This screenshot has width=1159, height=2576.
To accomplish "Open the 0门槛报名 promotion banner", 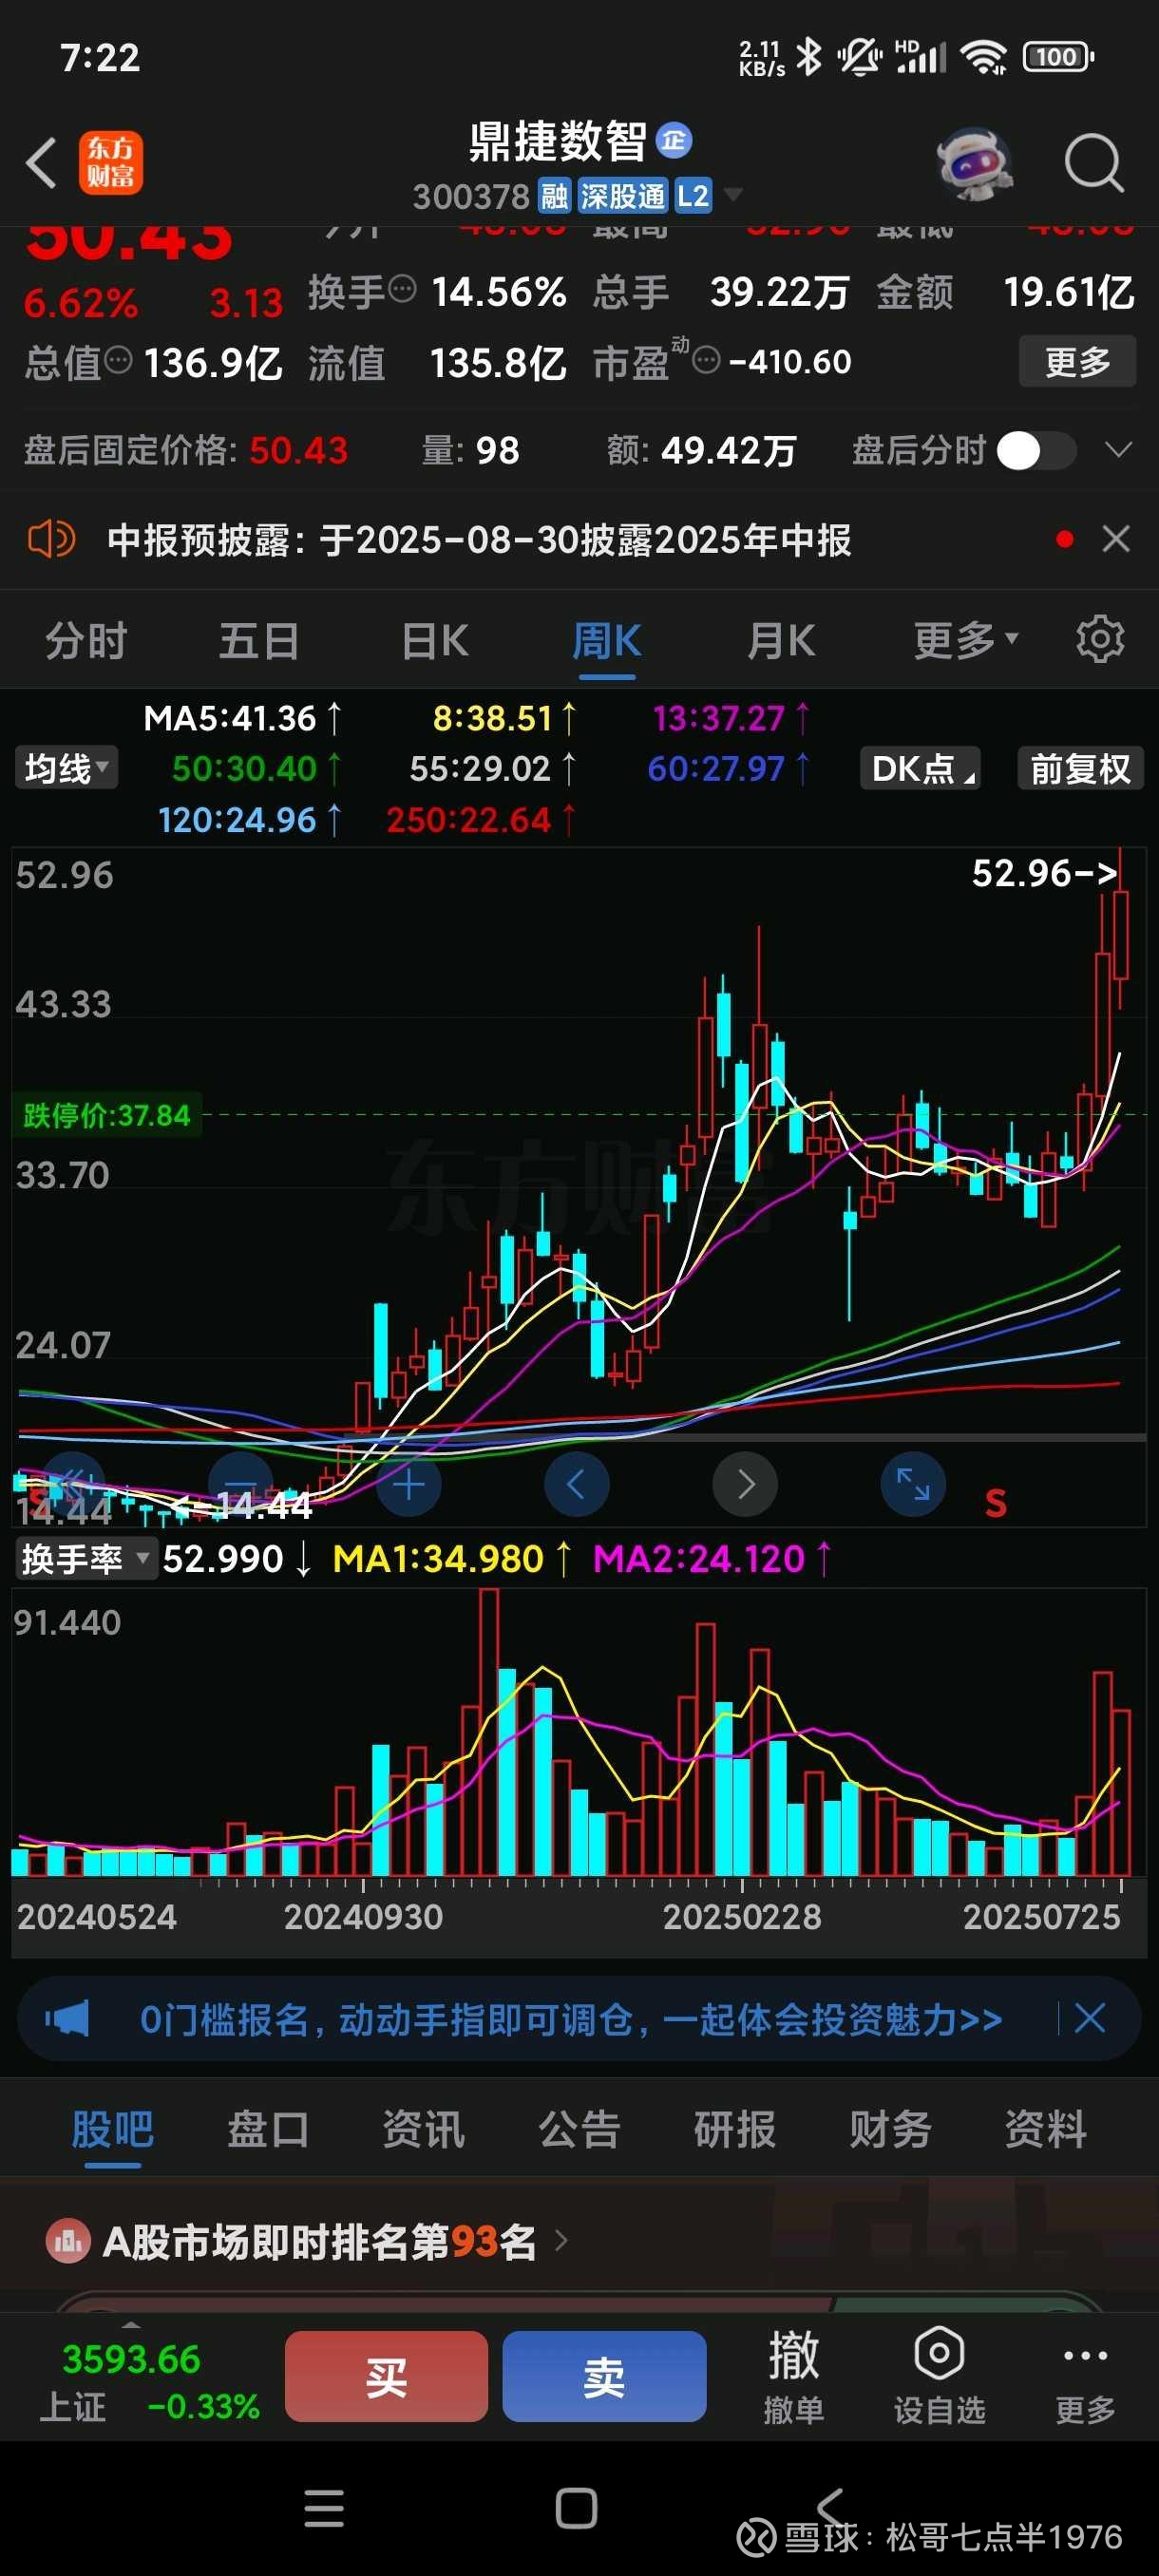I will click(570, 2019).
